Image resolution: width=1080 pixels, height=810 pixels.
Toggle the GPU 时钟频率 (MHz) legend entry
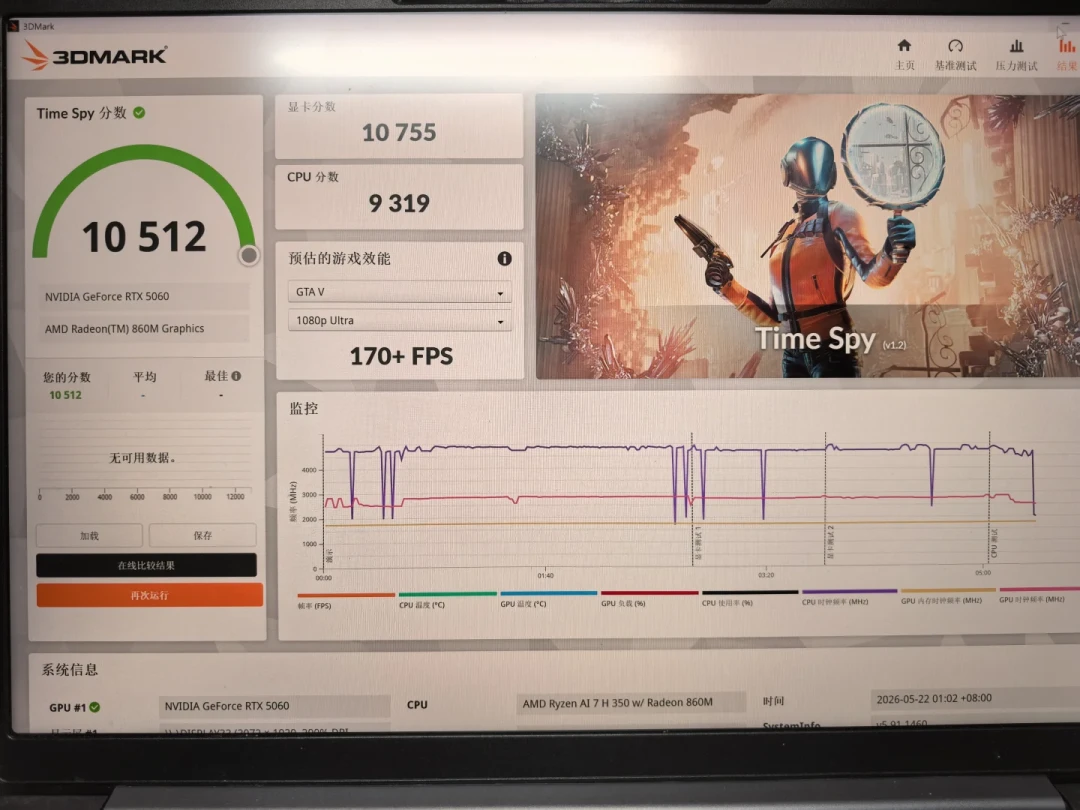[x=1039, y=594]
